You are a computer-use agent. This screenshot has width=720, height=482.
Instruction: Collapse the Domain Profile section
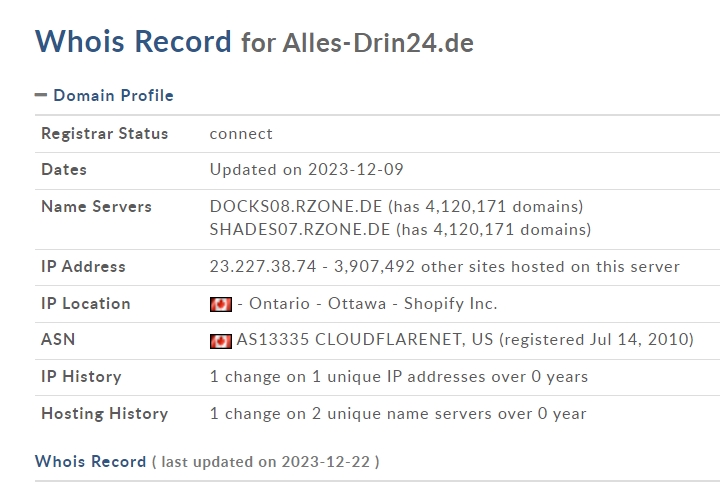click(41, 95)
